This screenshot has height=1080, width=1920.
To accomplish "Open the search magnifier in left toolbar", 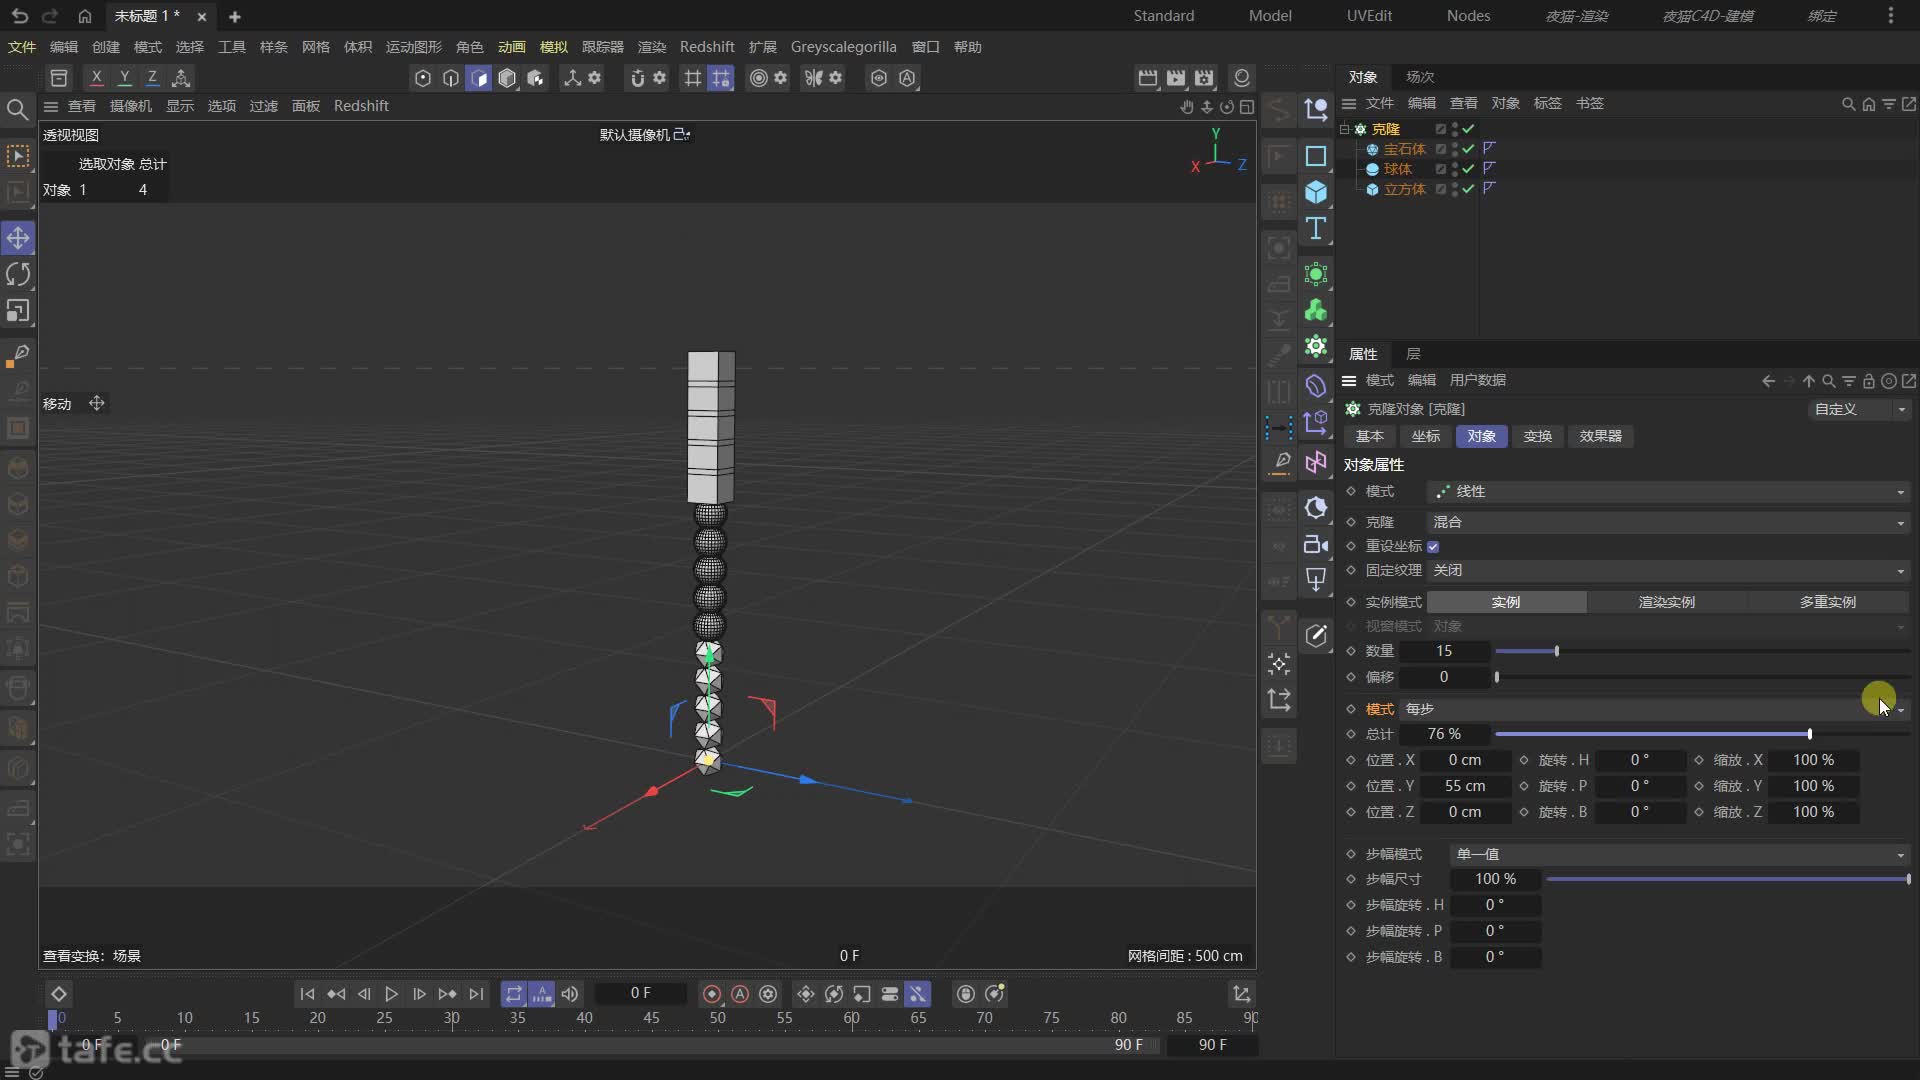I will (17, 109).
